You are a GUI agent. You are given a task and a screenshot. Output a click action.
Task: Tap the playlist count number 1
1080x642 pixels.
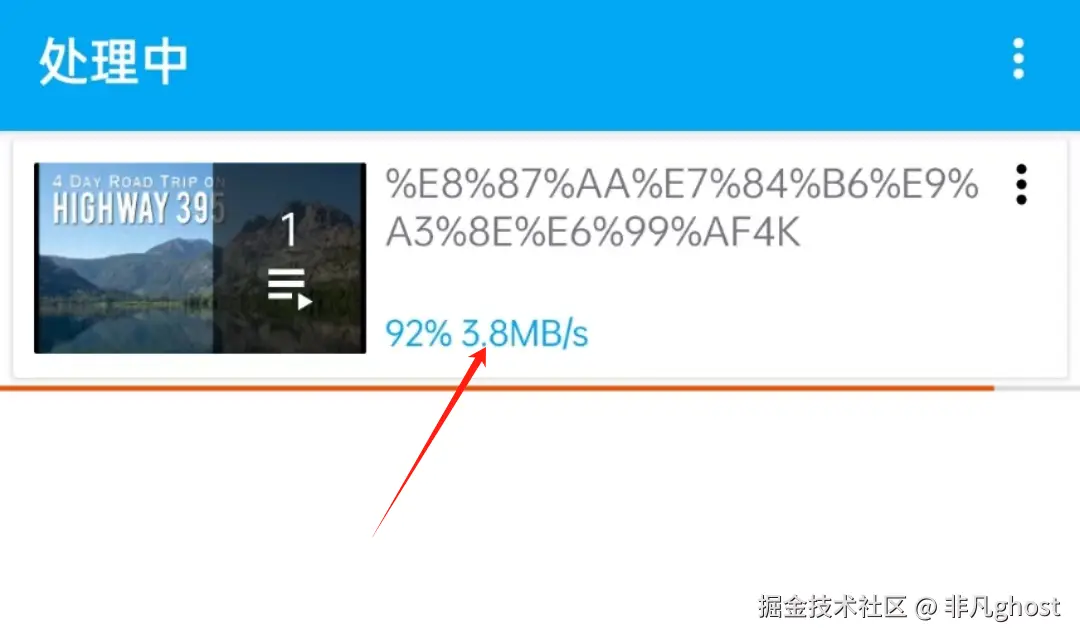289,229
